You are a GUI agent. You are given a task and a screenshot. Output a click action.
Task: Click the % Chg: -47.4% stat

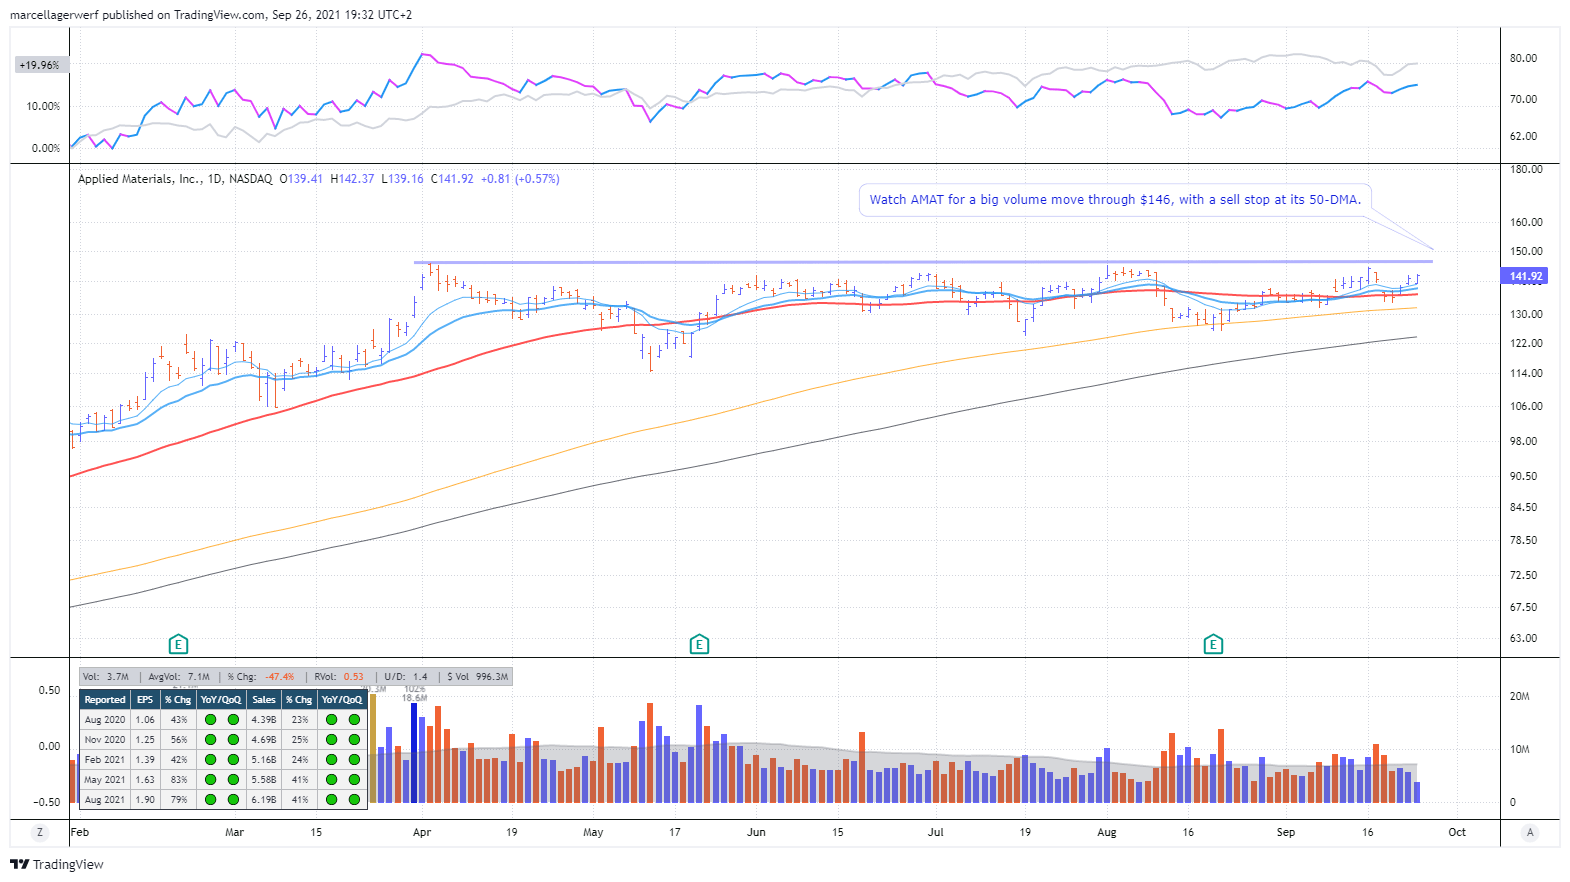(x=261, y=677)
